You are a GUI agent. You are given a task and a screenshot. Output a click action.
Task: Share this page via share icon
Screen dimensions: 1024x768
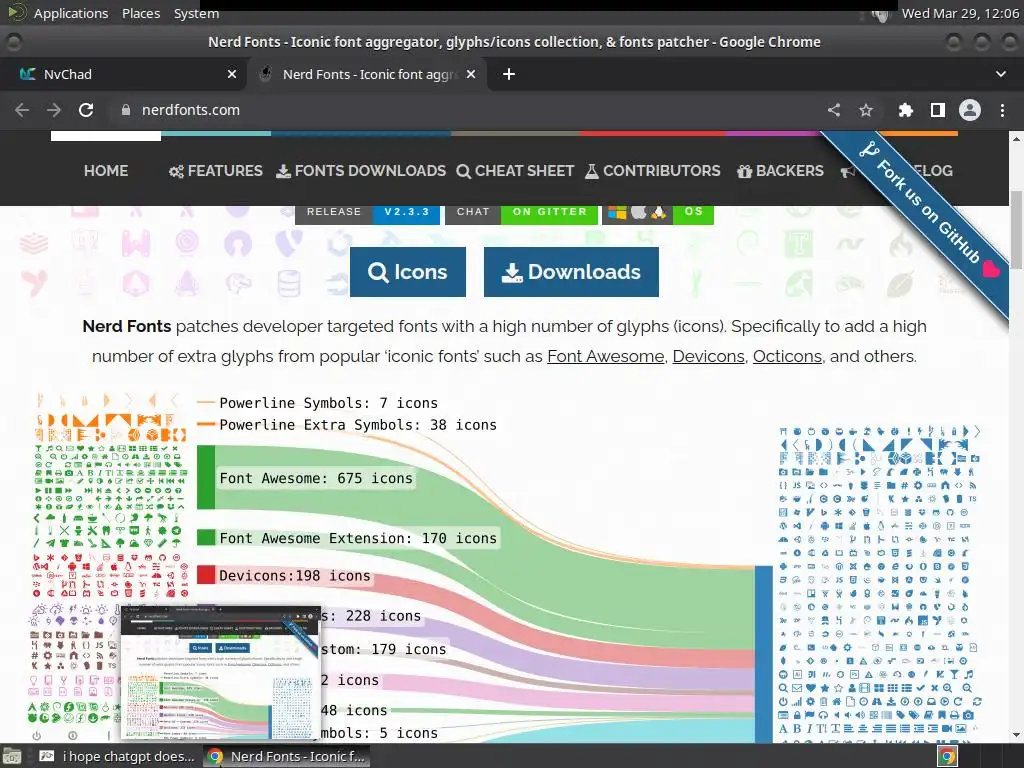[834, 110]
